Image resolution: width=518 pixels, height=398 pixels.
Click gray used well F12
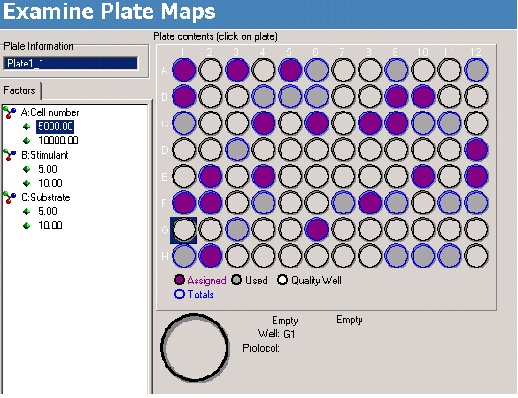[x=476, y=203]
